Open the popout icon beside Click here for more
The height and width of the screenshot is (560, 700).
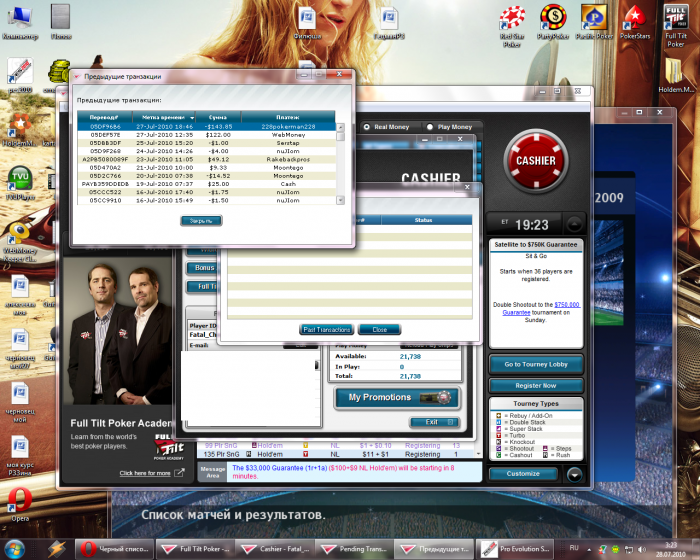pyautogui.click(x=179, y=472)
